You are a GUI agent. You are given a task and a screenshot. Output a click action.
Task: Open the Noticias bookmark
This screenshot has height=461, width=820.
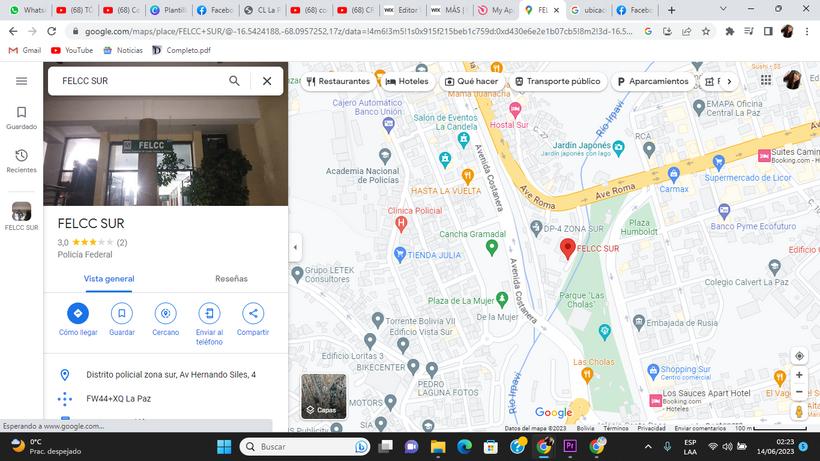(x=123, y=50)
